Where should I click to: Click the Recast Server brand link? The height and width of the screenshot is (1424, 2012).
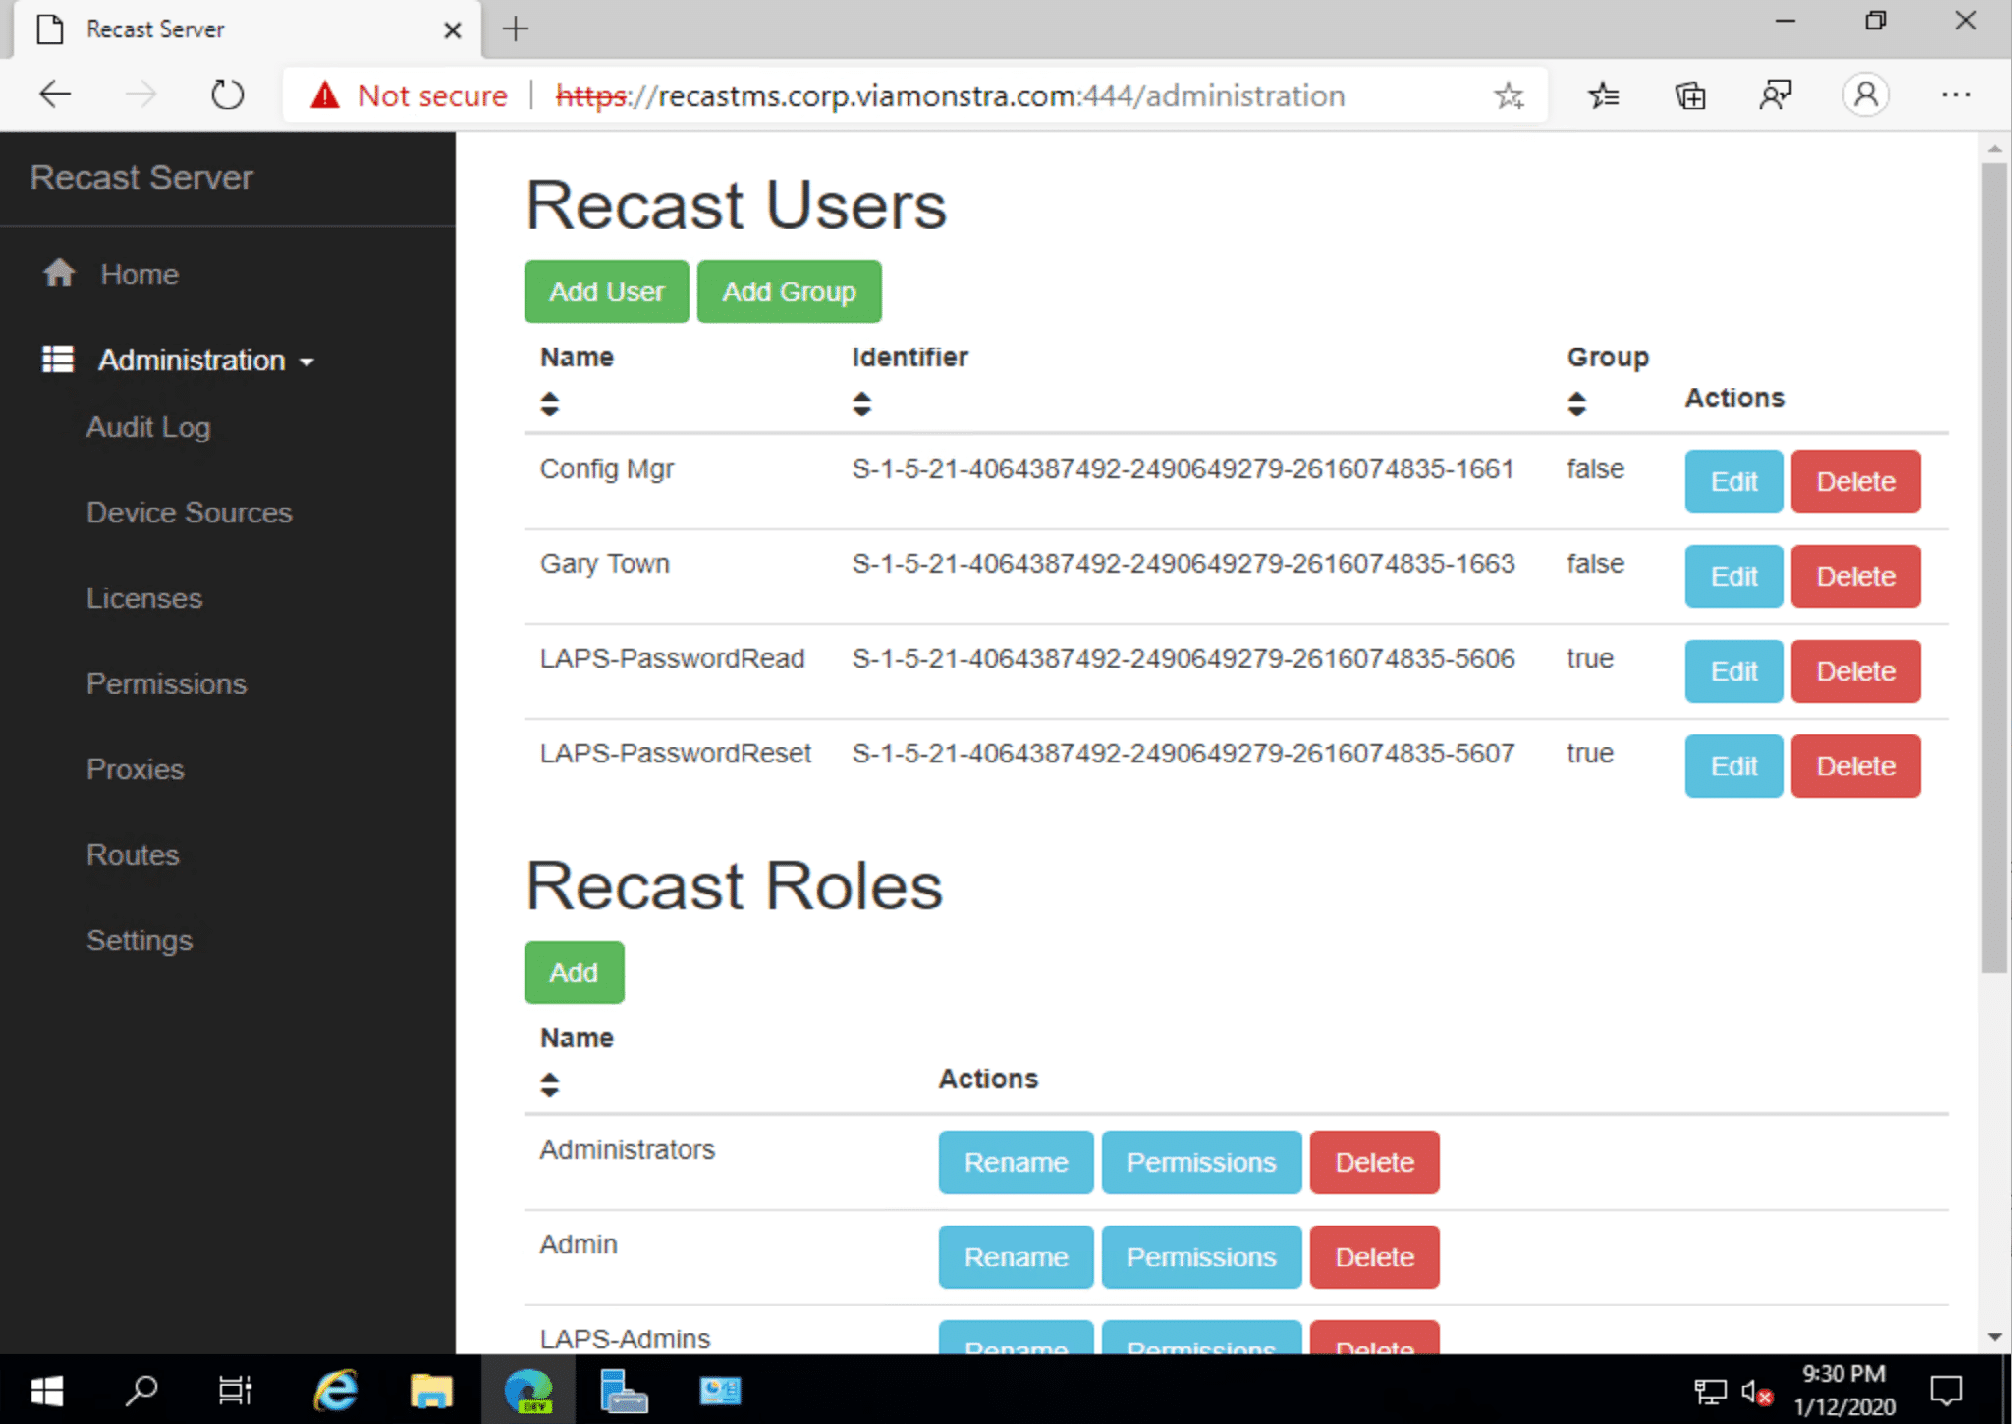pyautogui.click(x=141, y=177)
